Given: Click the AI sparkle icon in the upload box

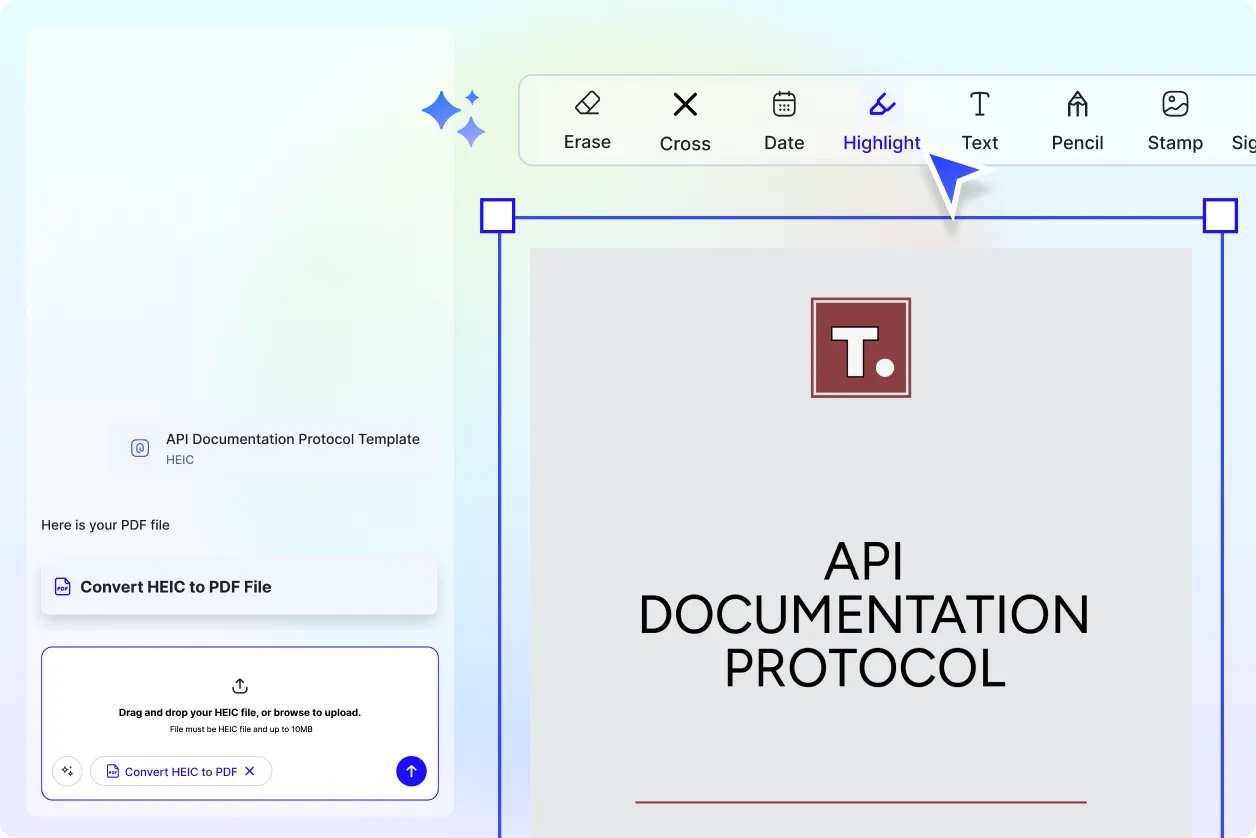Looking at the screenshot, I should tap(67, 771).
